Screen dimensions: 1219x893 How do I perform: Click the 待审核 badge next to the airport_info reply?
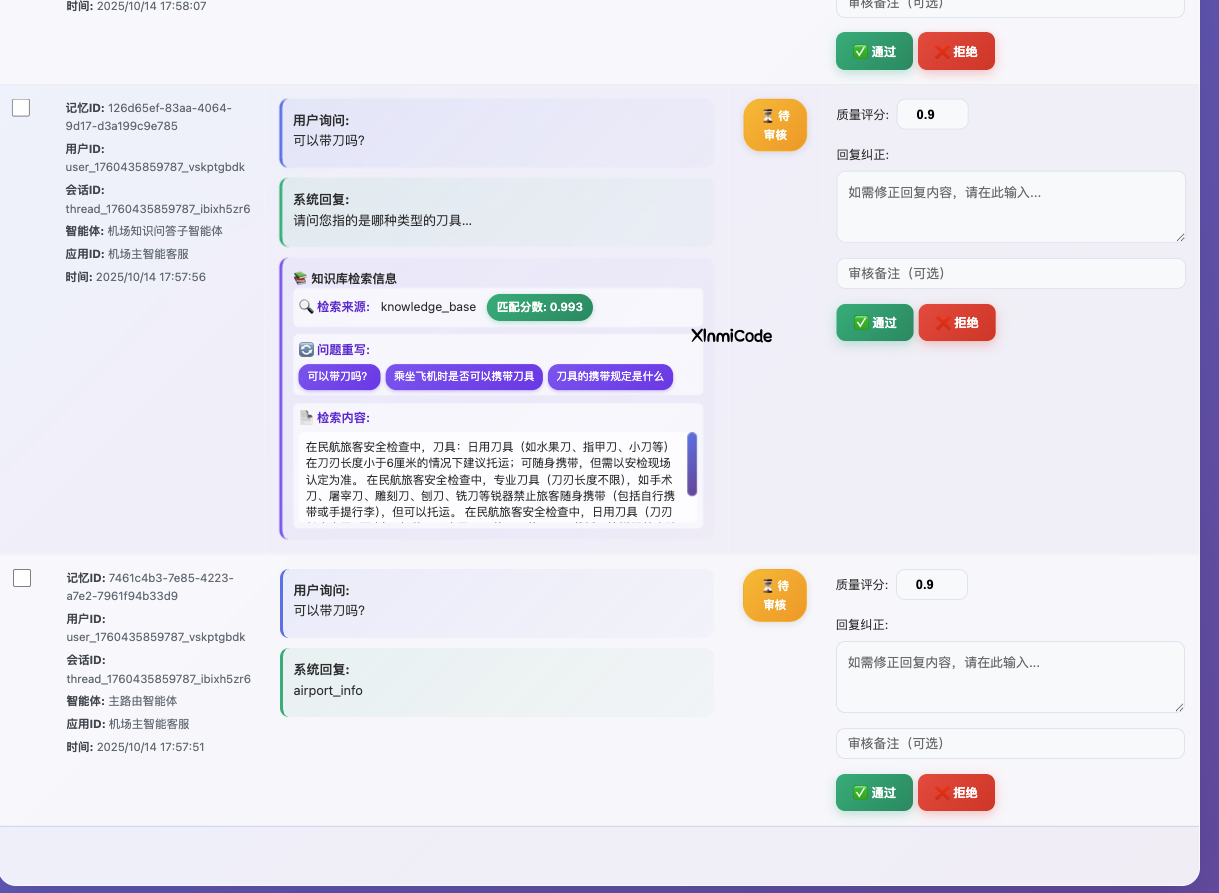point(775,595)
